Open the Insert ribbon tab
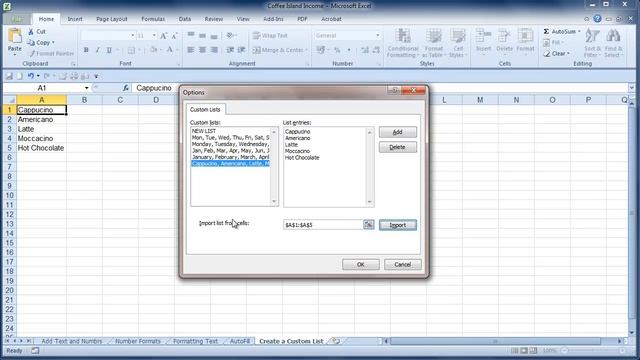Screen dimensions: 640x360 (75, 19)
